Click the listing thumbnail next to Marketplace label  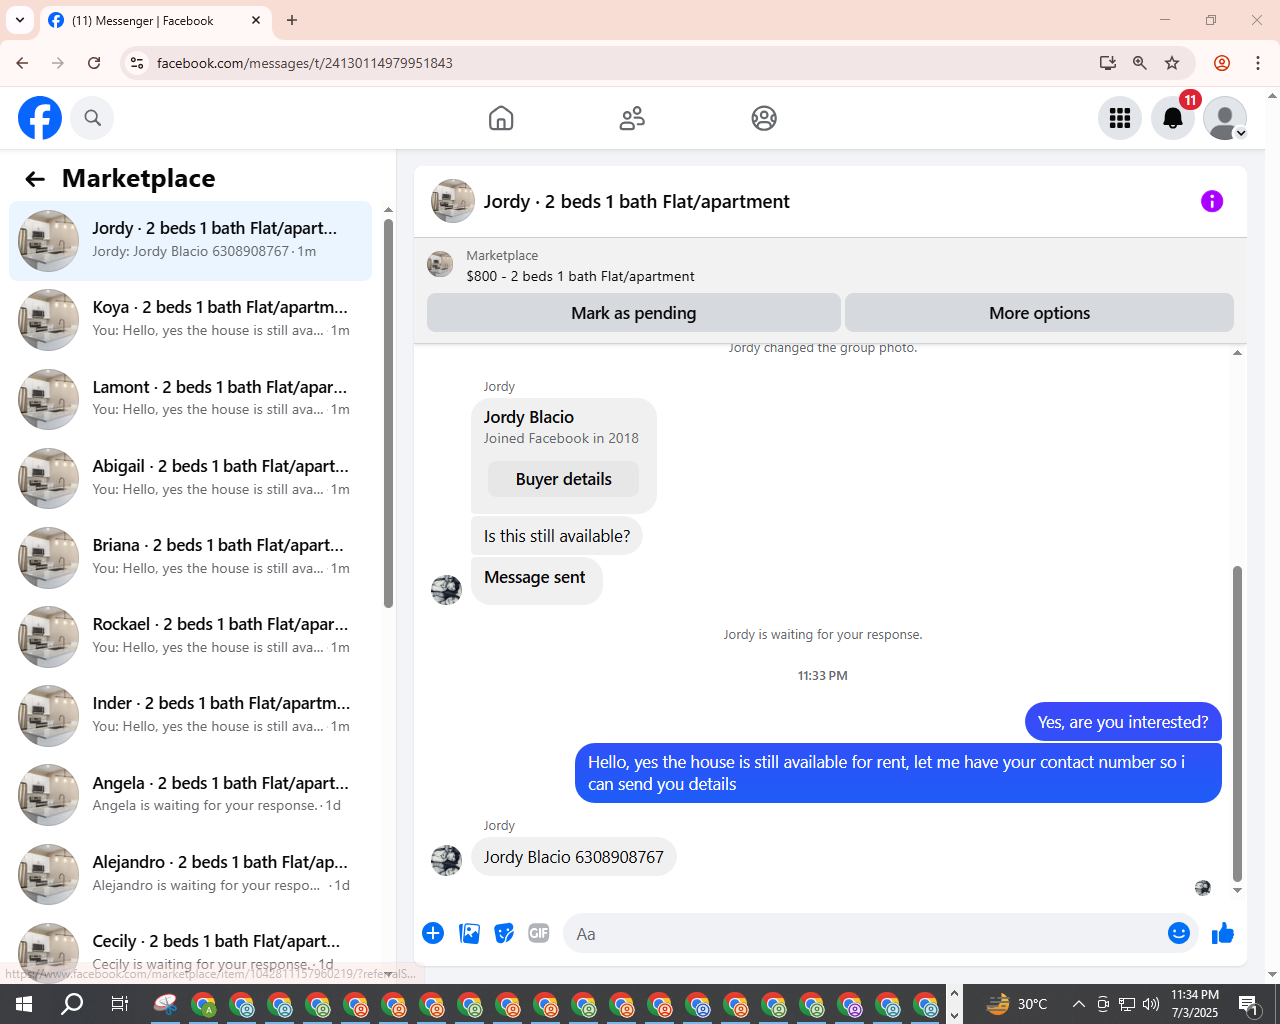click(x=440, y=264)
